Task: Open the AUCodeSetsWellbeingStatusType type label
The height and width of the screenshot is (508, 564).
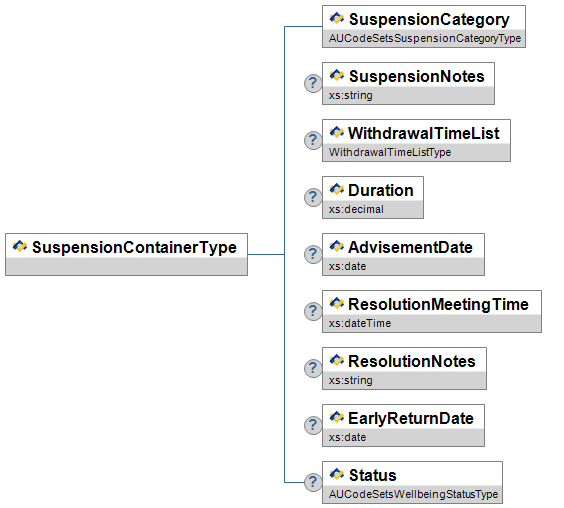Action: [413, 494]
